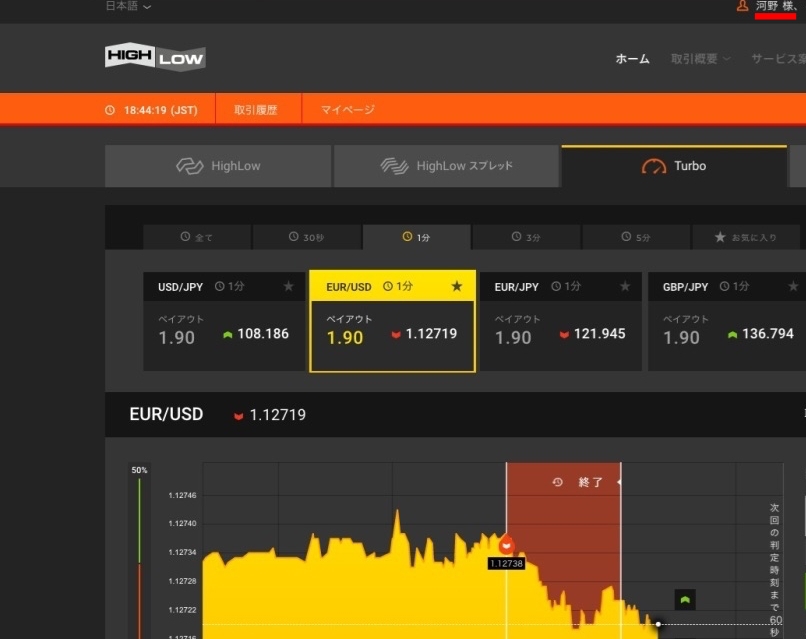Click the 1.12738 entry price label
The height and width of the screenshot is (639, 806).
(506, 563)
